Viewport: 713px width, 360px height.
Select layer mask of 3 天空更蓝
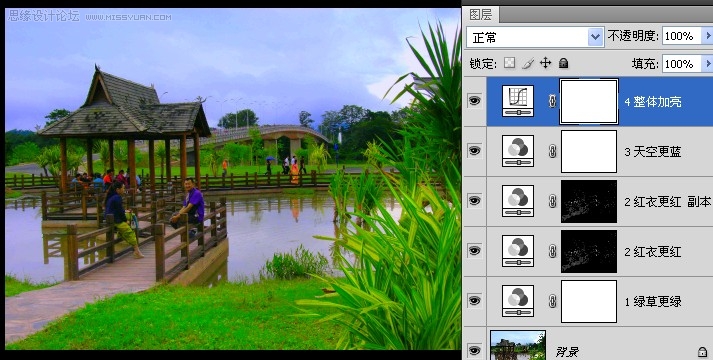click(x=589, y=151)
